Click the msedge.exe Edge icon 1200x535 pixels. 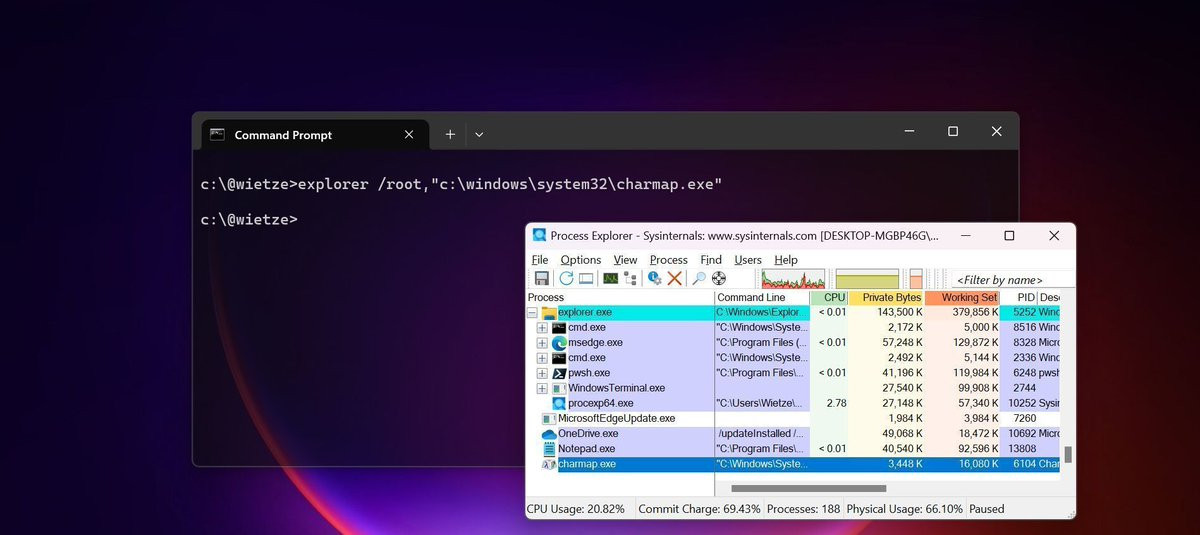click(559, 343)
